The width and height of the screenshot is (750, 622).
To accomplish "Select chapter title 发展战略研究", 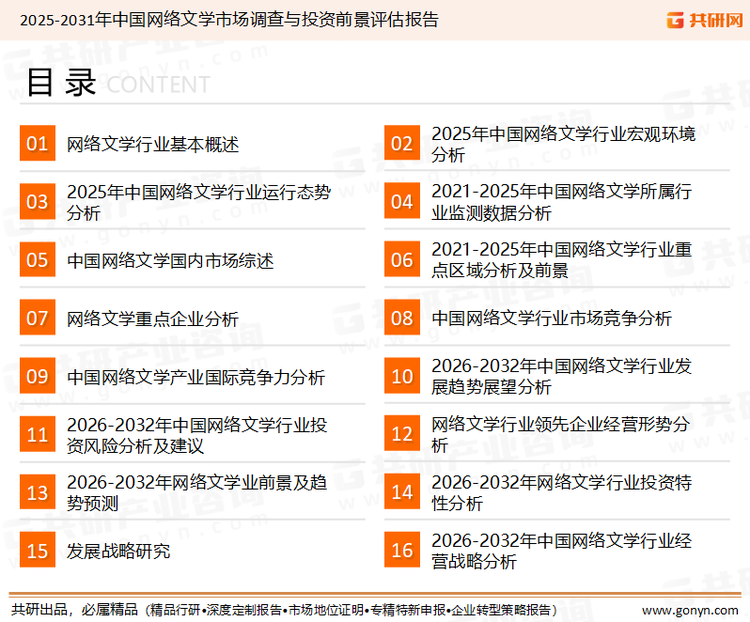I will (x=118, y=551).
